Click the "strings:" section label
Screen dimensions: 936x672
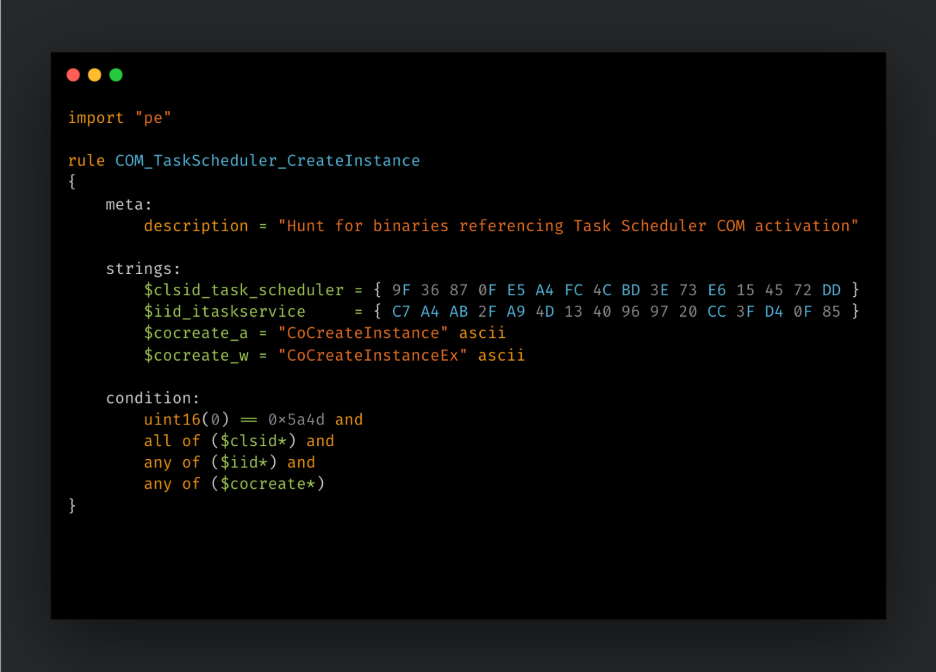143,269
